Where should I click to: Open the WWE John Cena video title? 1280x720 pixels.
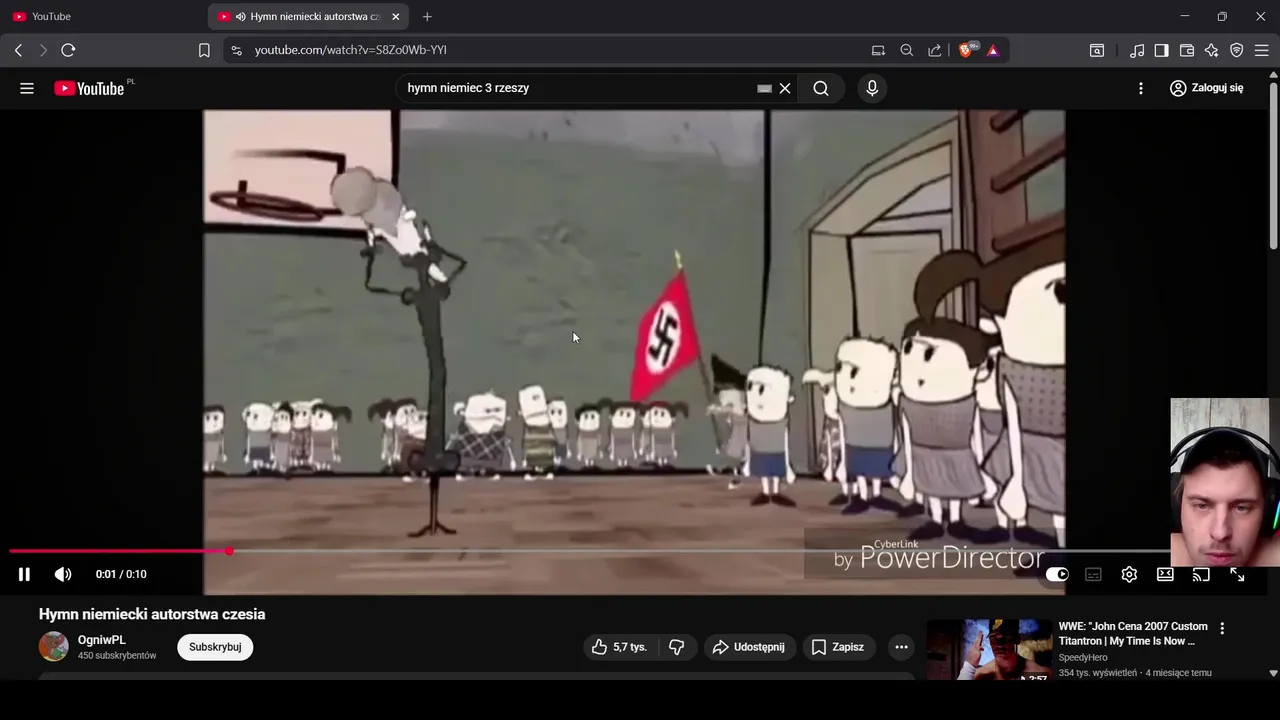point(1133,633)
